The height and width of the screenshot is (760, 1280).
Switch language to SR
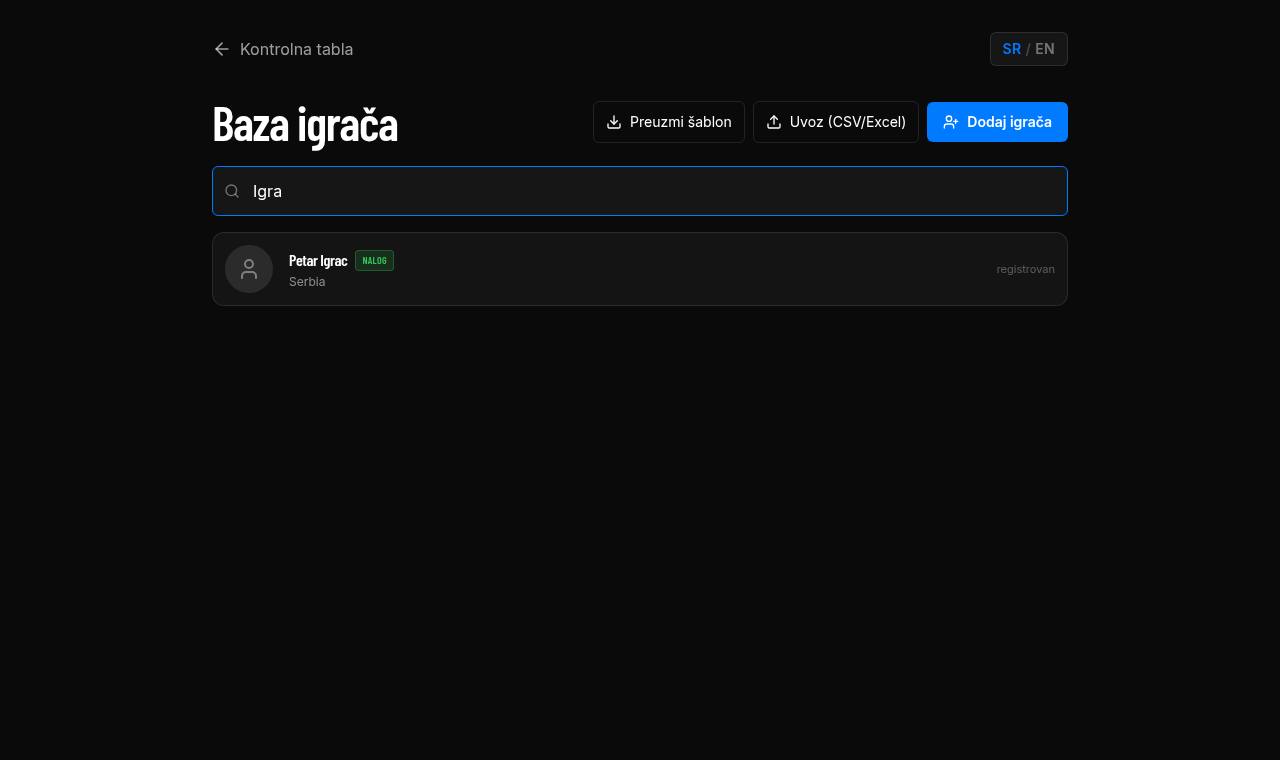pyautogui.click(x=1011, y=49)
